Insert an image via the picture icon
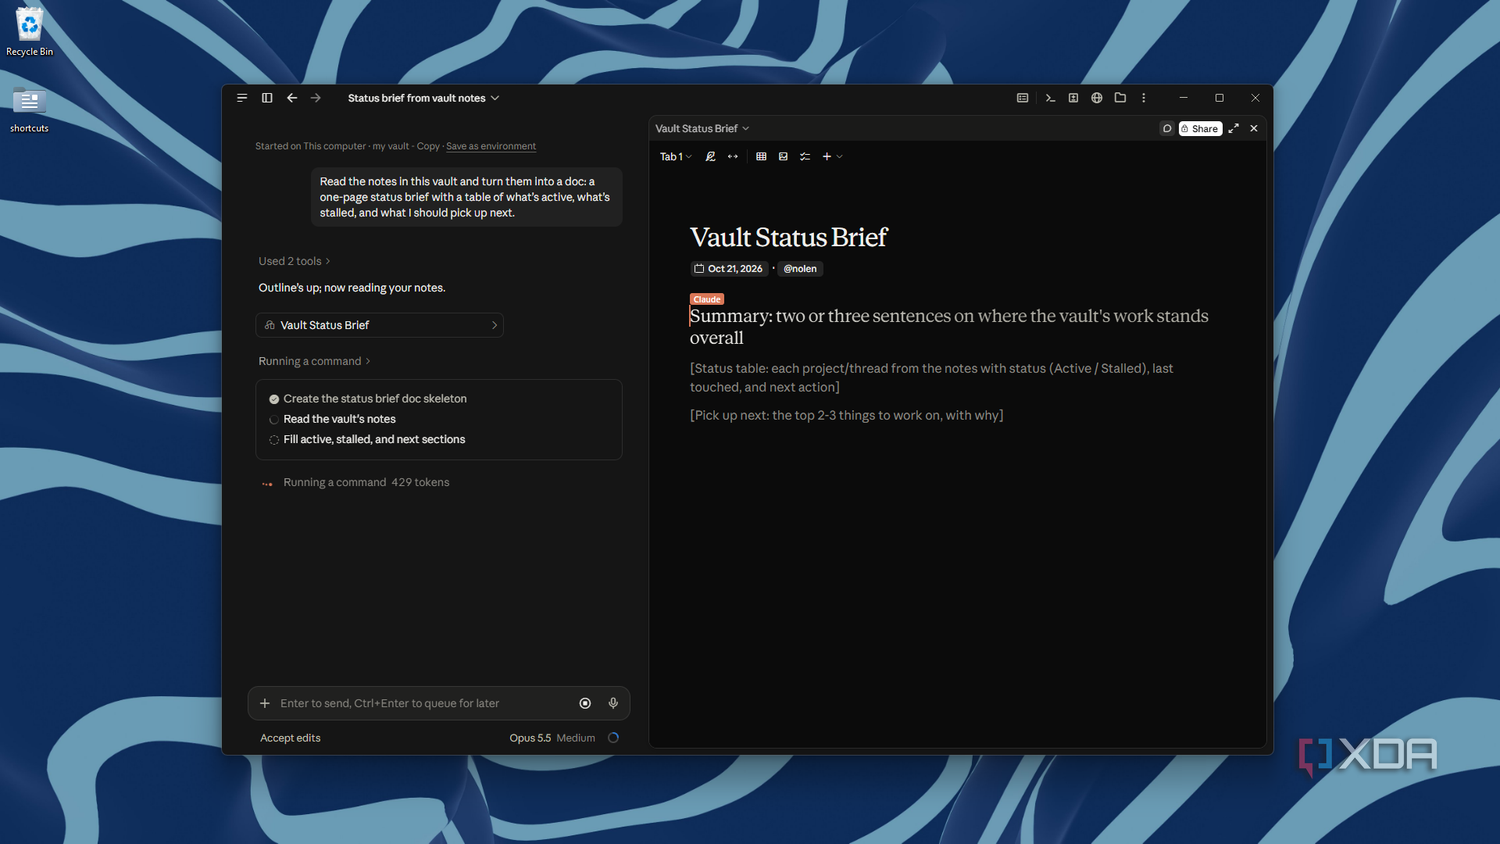Screen dimensions: 1500x844 783,156
